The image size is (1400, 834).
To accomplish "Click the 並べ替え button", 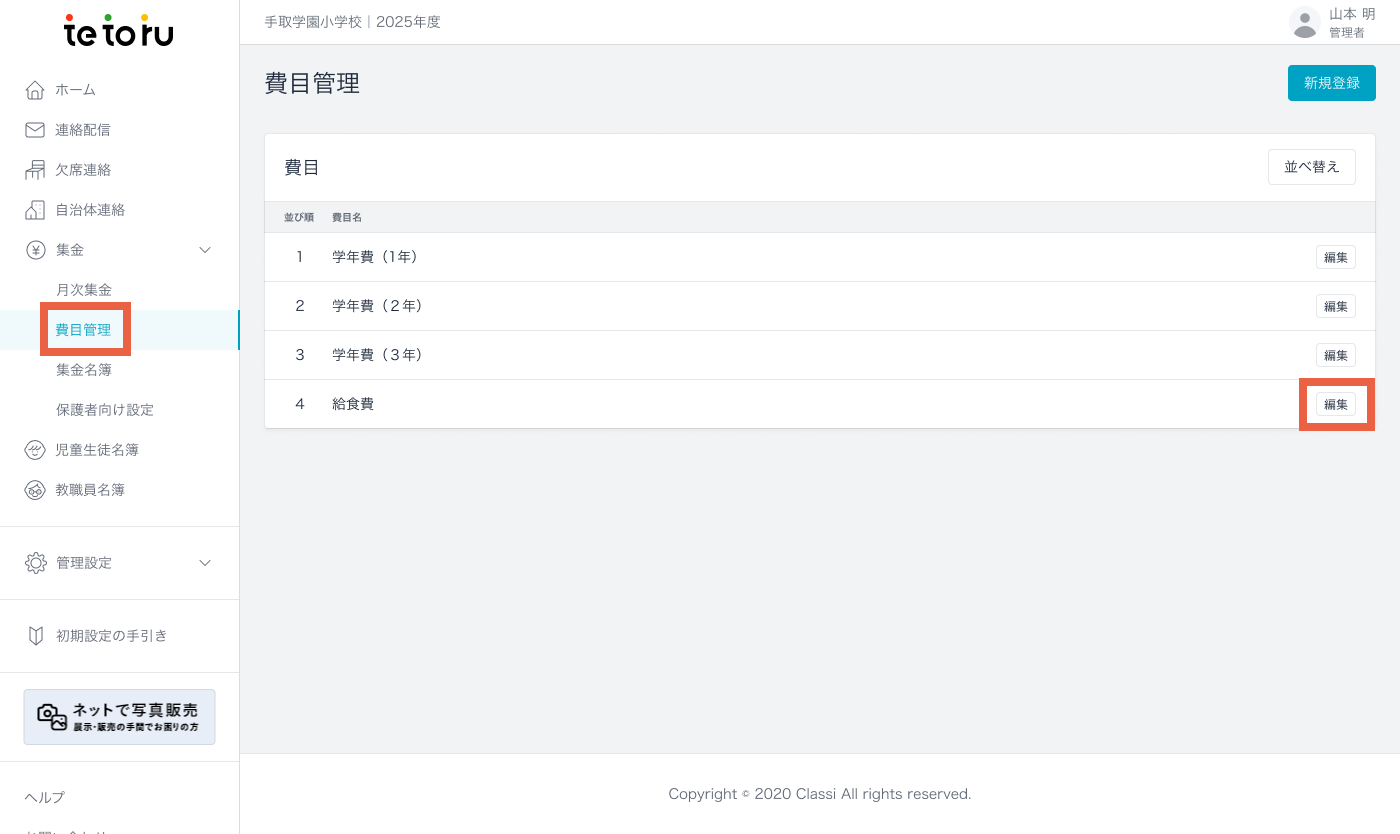I will coord(1311,167).
